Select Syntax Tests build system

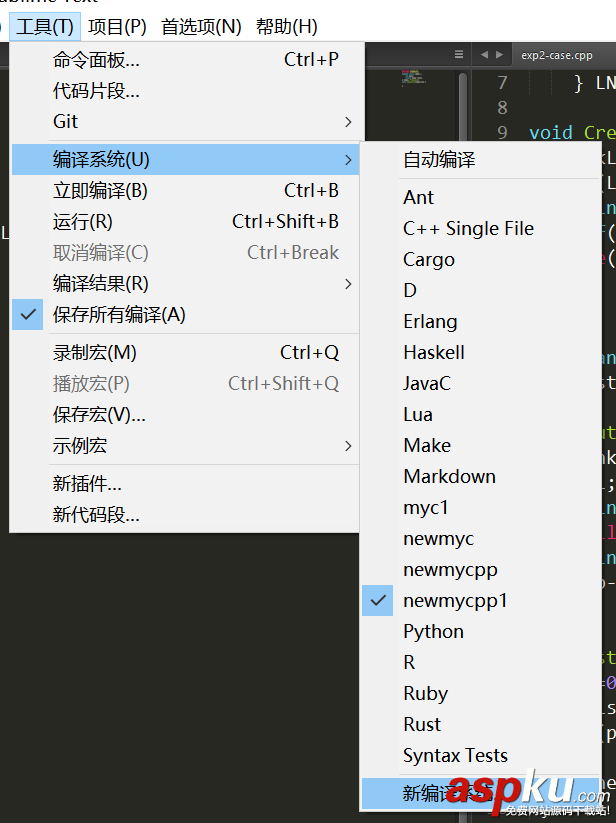coord(481,755)
